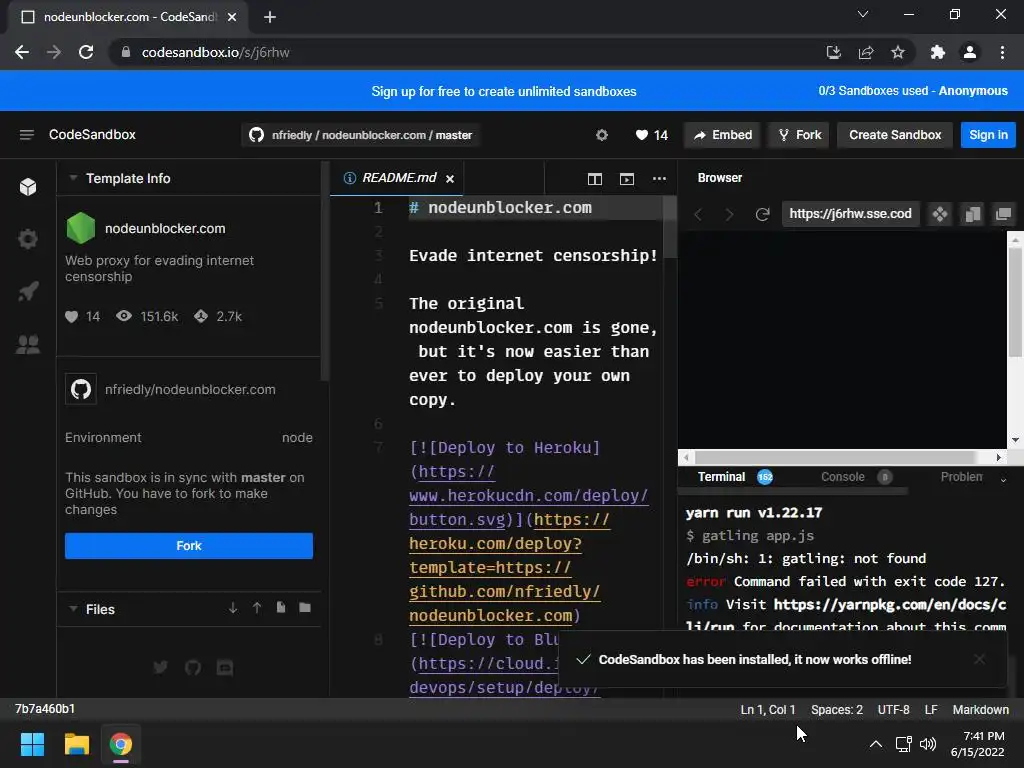Open the CodeSandbox hamburger menu
The height and width of the screenshot is (768, 1024).
[26, 135]
